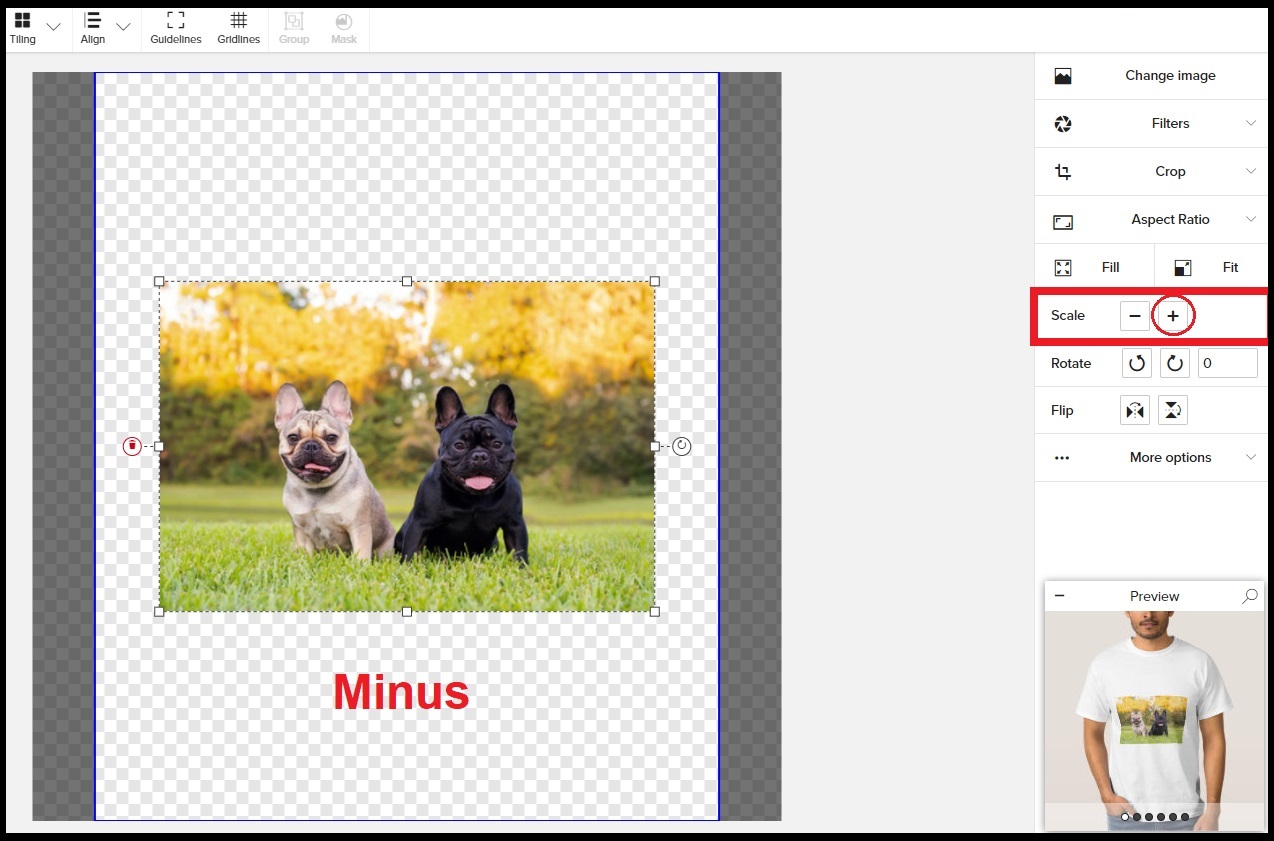Click the More options ellipsis icon
The image size is (1274, 841).
1062,458
